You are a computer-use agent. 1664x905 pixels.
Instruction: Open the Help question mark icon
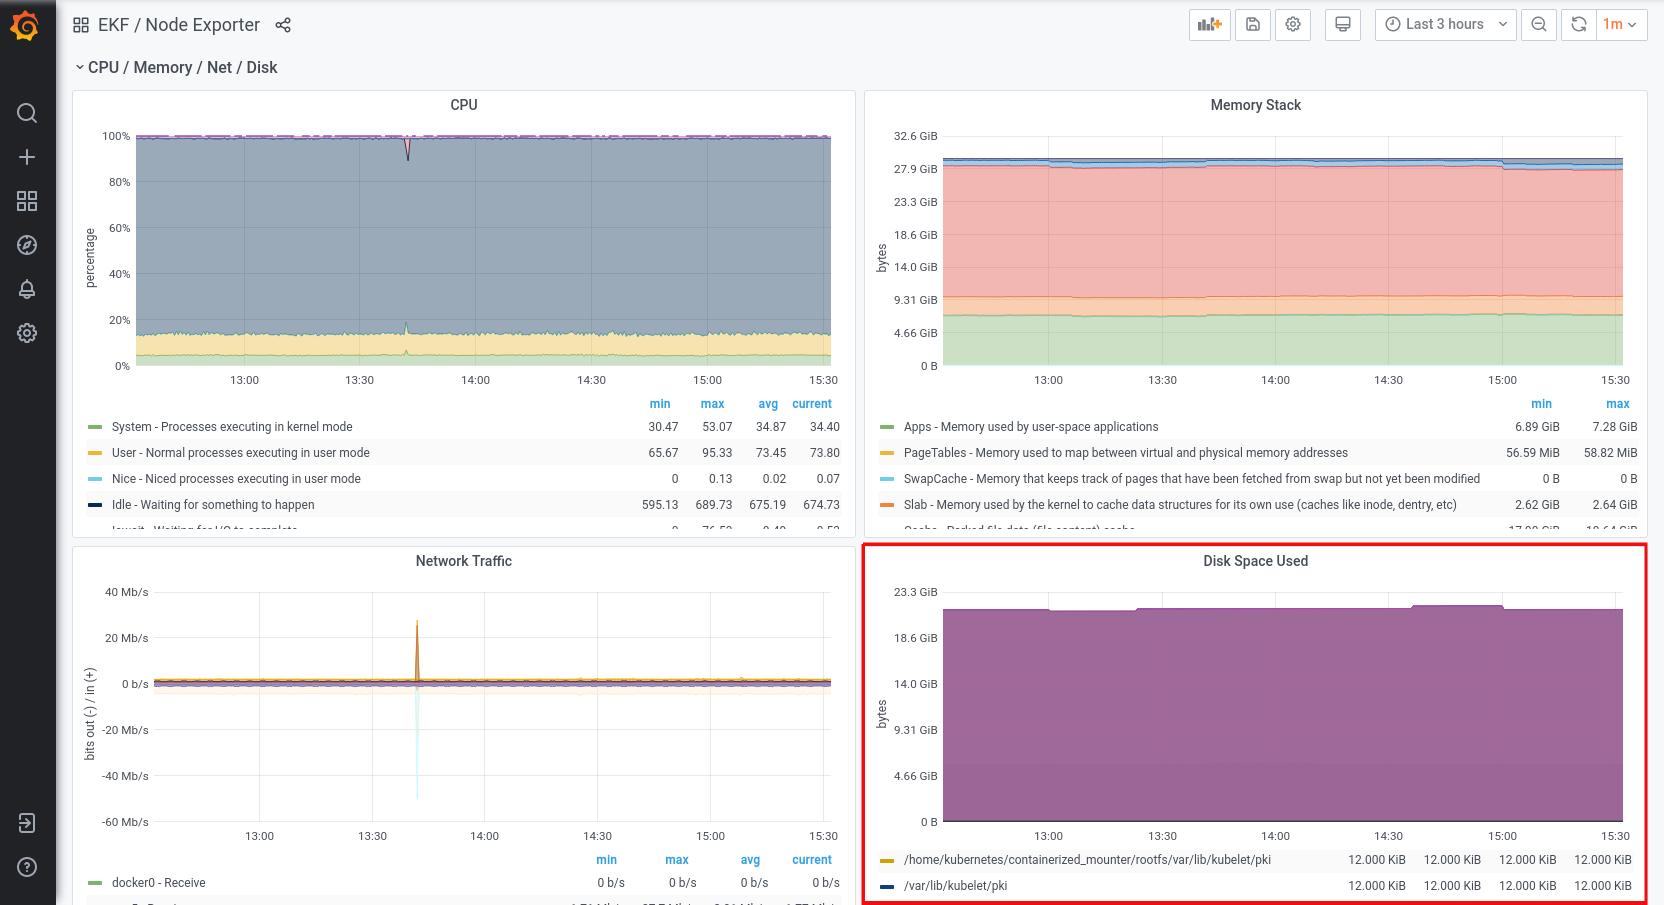[x=27, y=867]
